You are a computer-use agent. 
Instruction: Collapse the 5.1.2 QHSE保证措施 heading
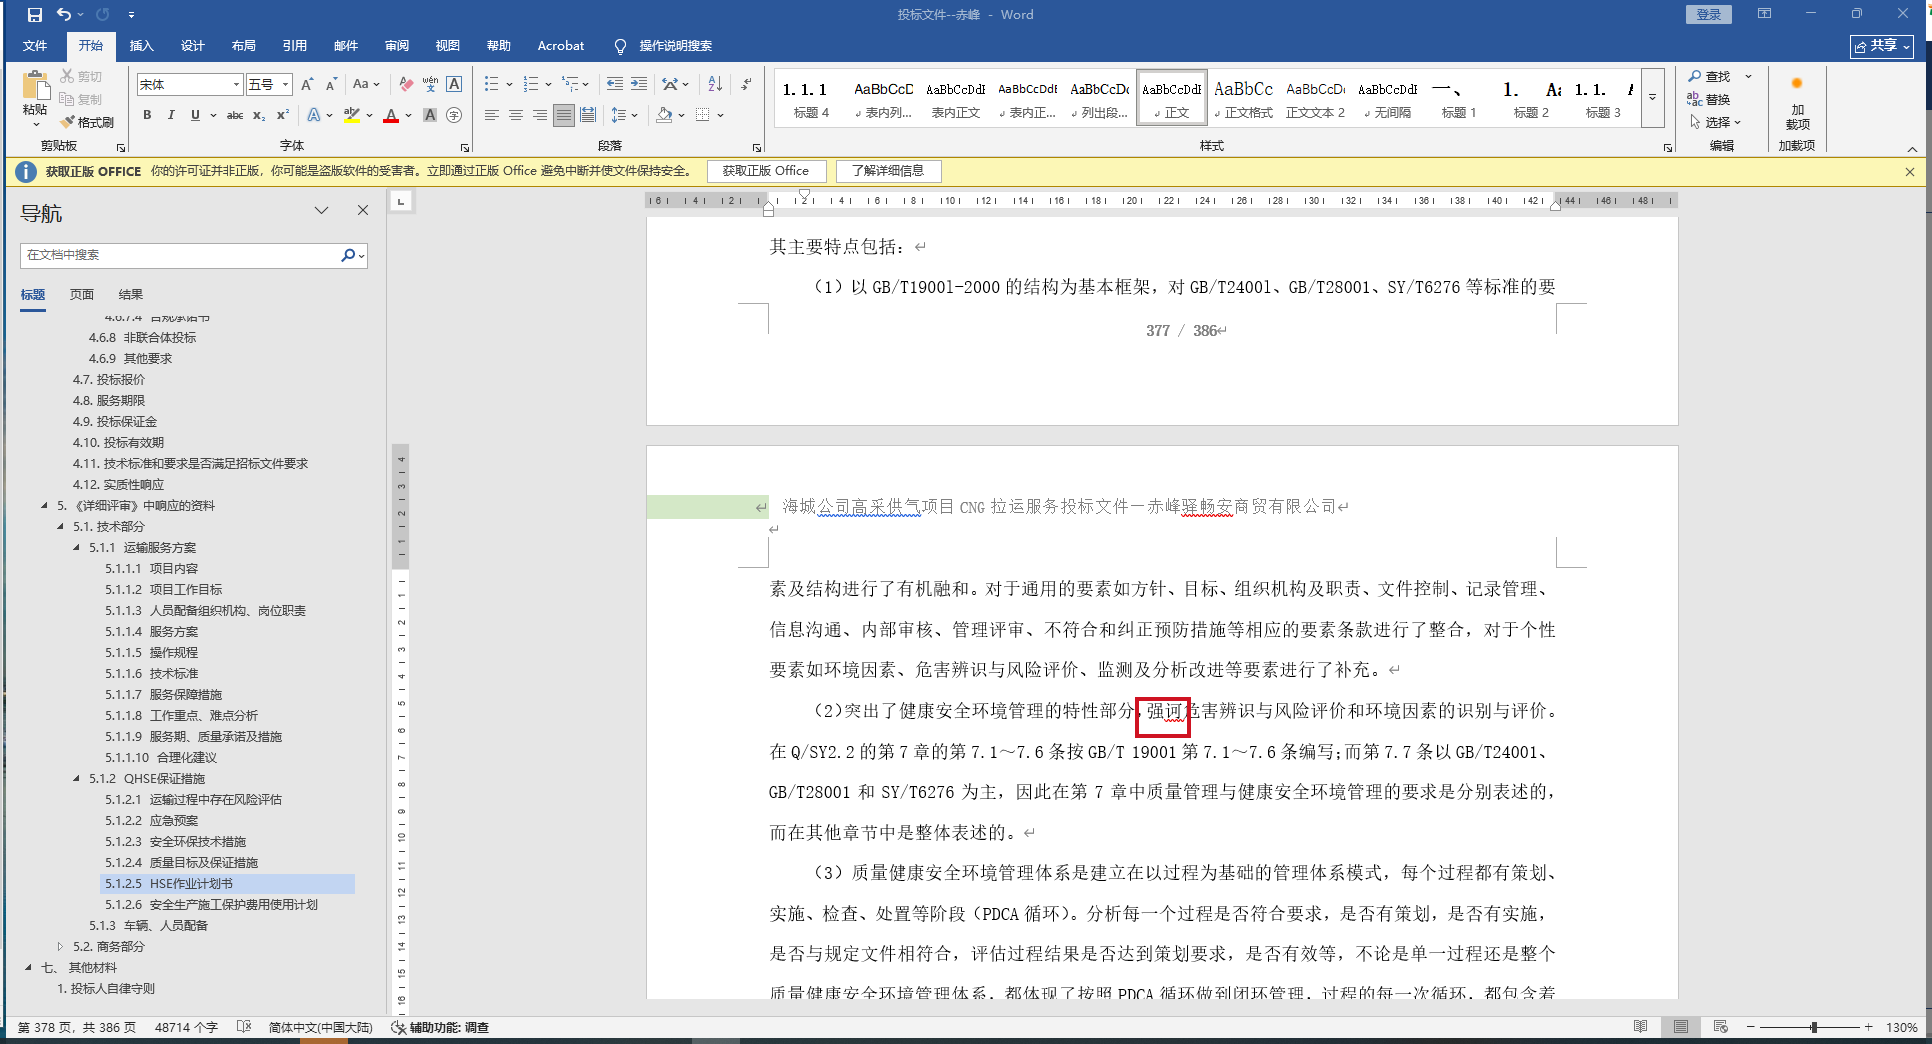77,778
